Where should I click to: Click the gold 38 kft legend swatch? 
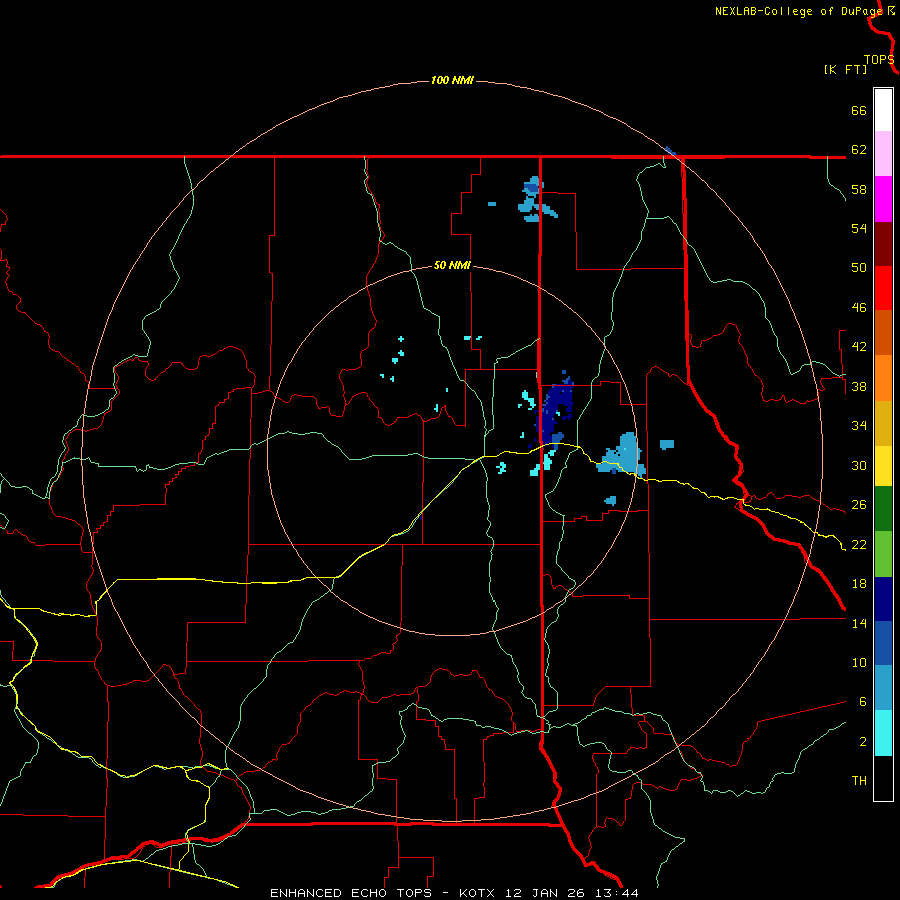(x=883, y=422)
